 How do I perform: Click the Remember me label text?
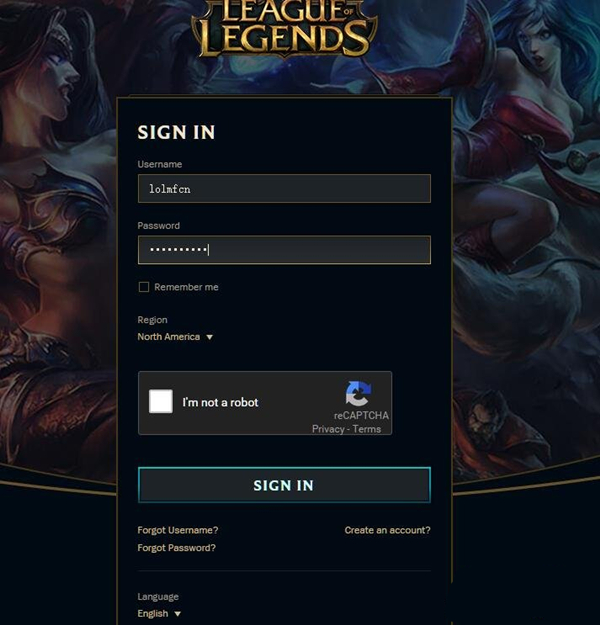186,287
